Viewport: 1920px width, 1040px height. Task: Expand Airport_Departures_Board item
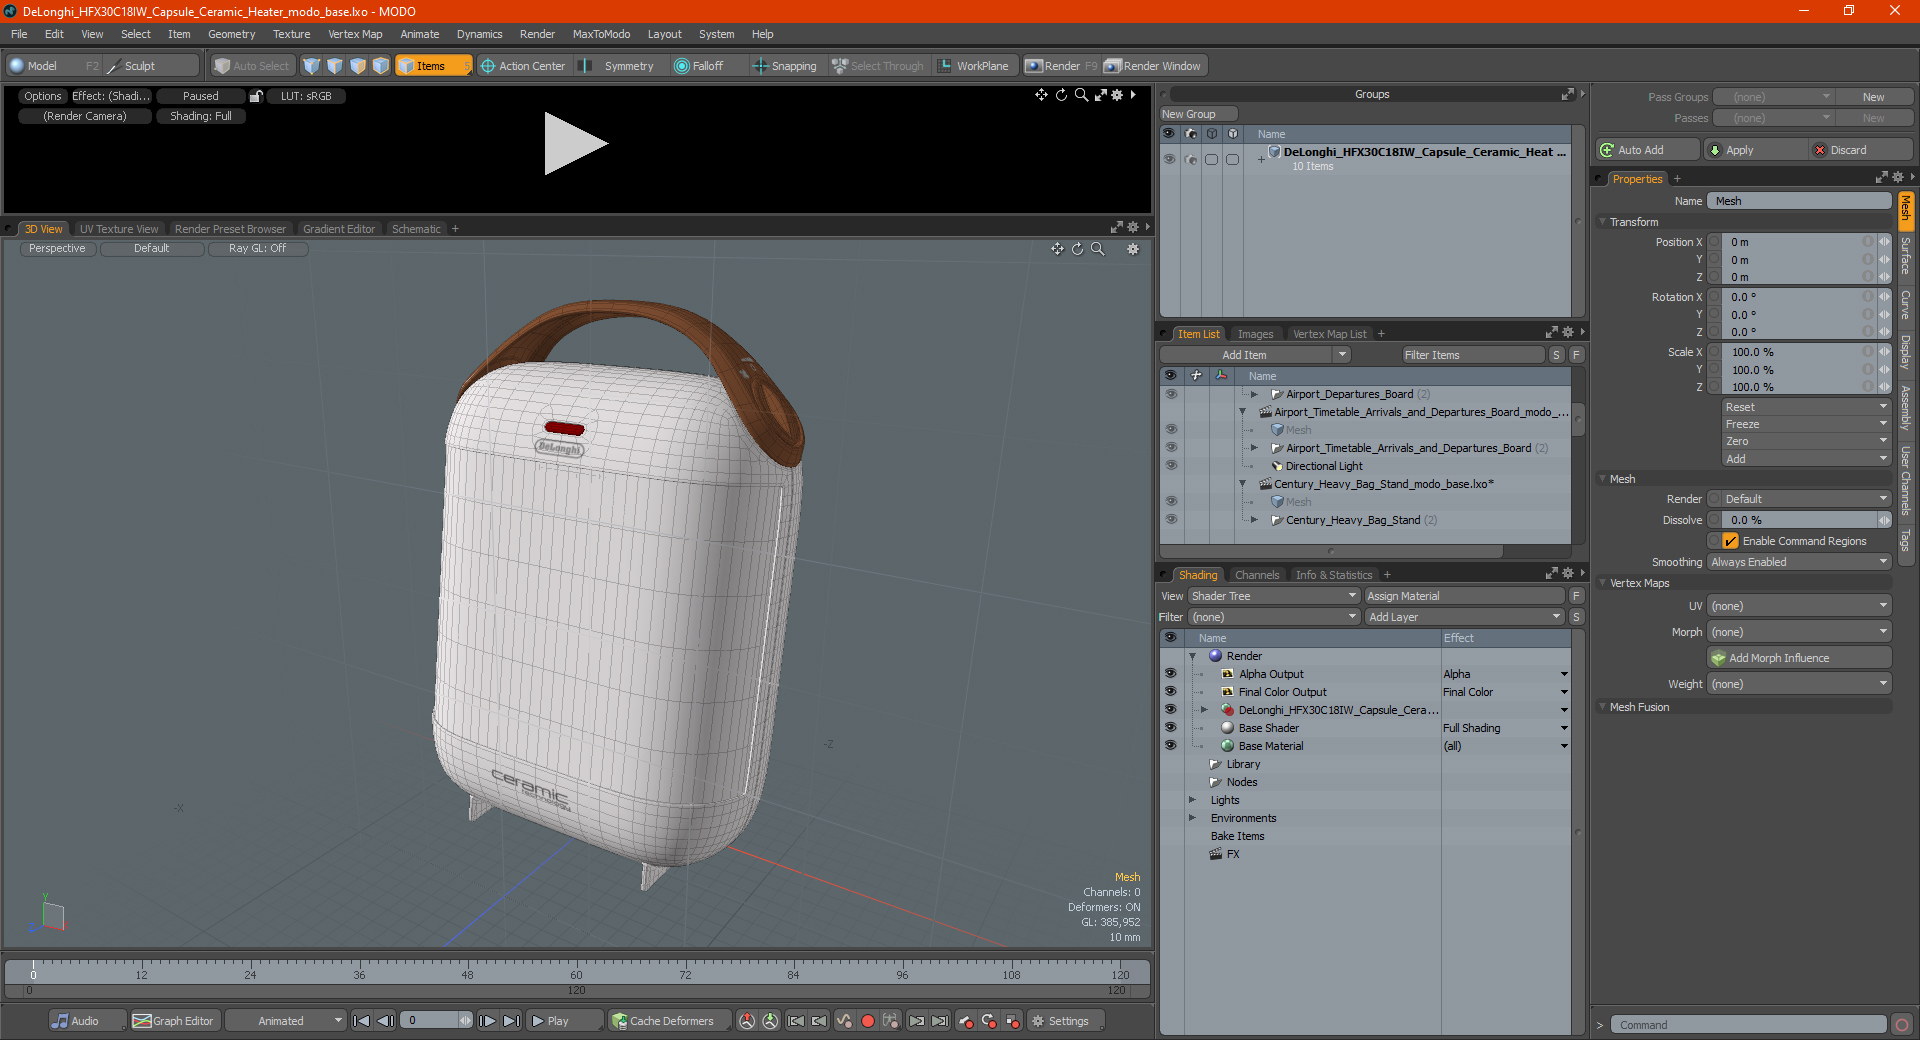tap(1254, 394)
